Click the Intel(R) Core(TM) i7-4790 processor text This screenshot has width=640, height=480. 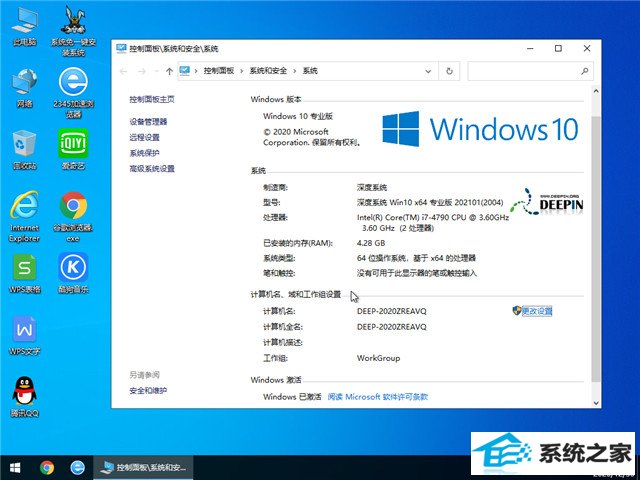click(x=433, y=222)
